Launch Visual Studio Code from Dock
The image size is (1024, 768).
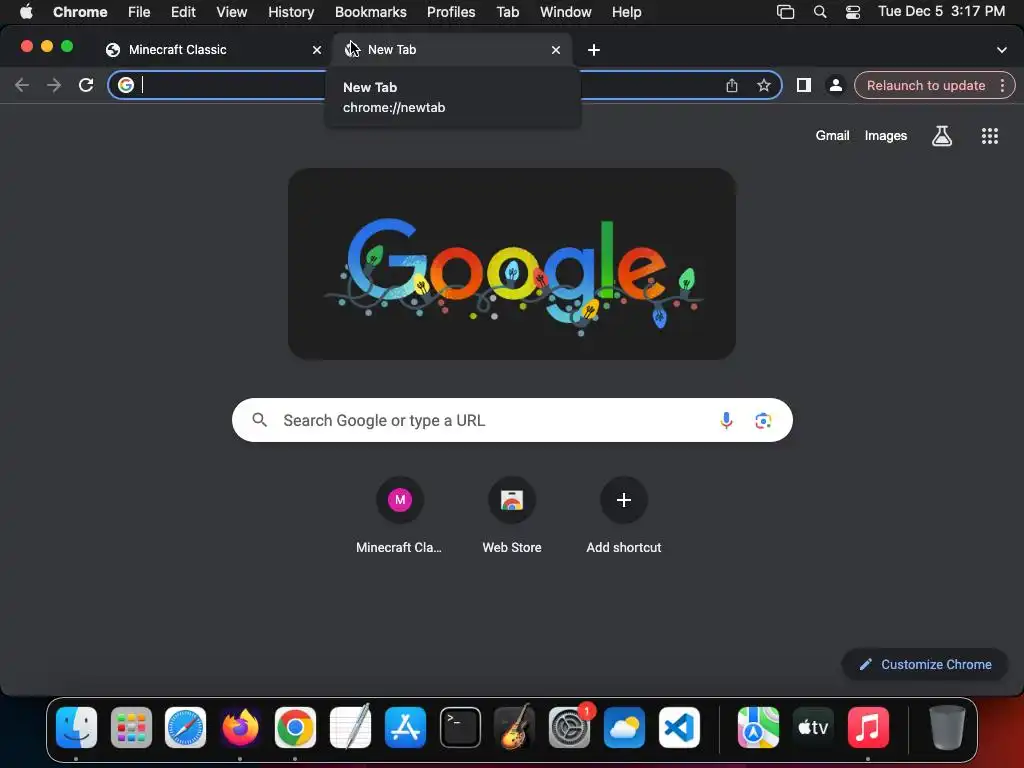[679, 727]
